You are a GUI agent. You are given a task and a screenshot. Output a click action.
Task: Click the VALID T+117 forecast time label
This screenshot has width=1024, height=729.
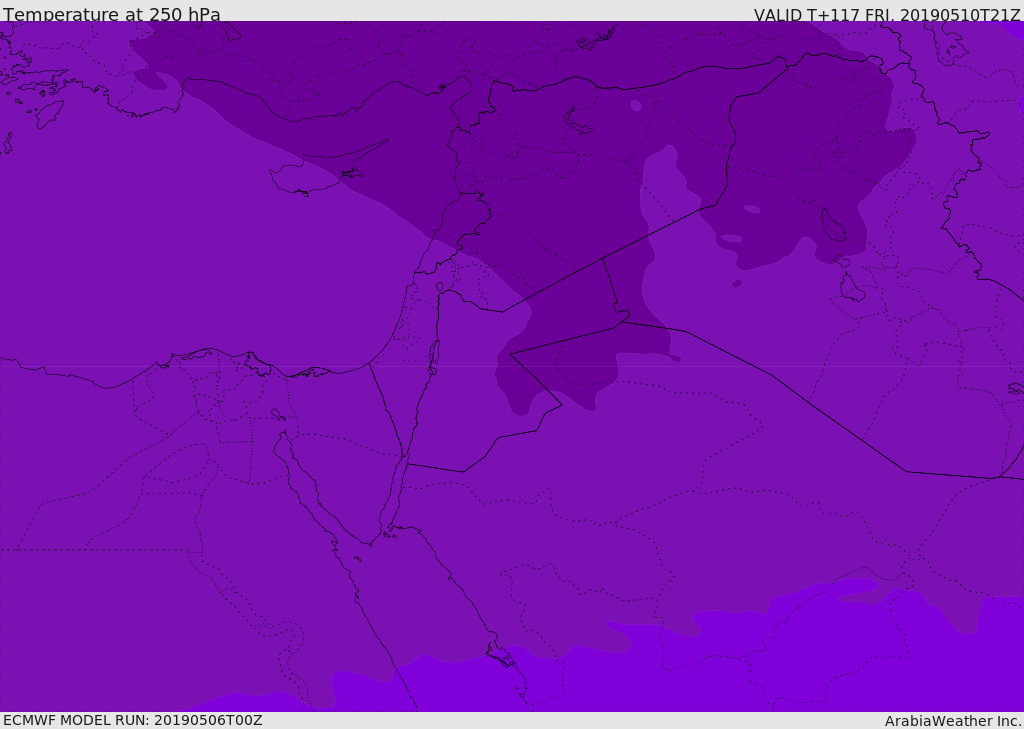point(886,15)
